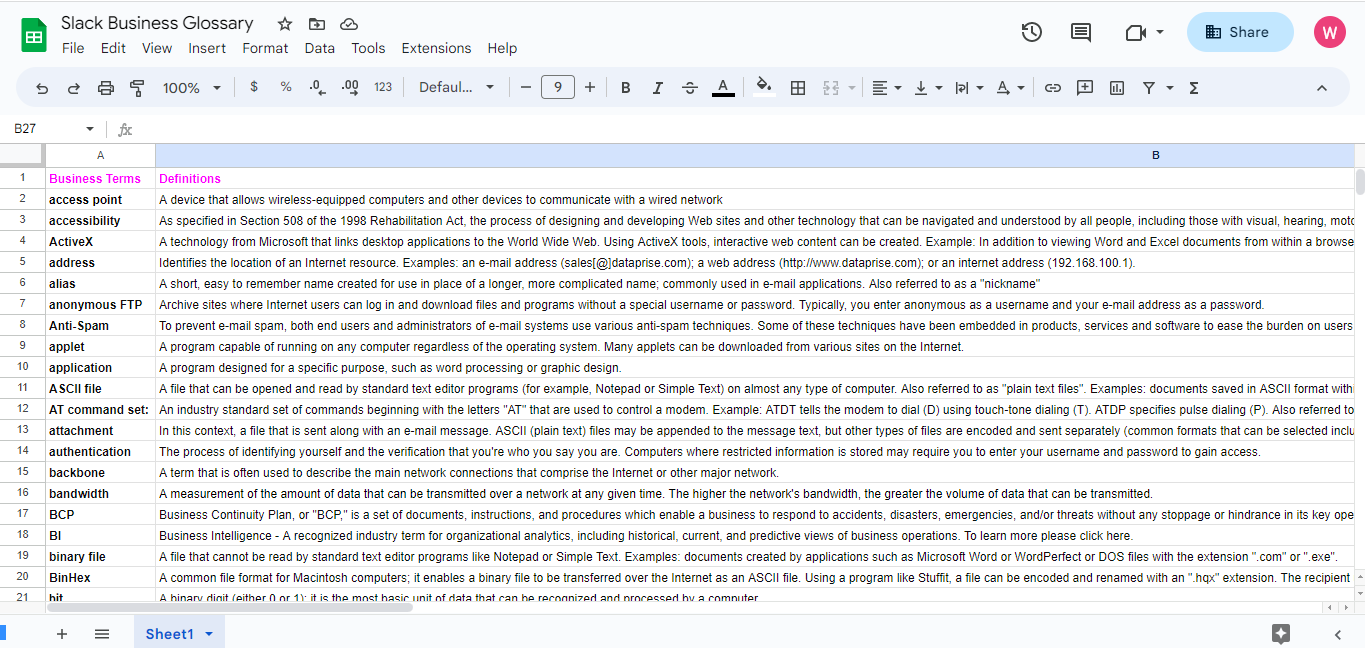Move document with the folder icon

pyautogui.click(x=317, y=23)
